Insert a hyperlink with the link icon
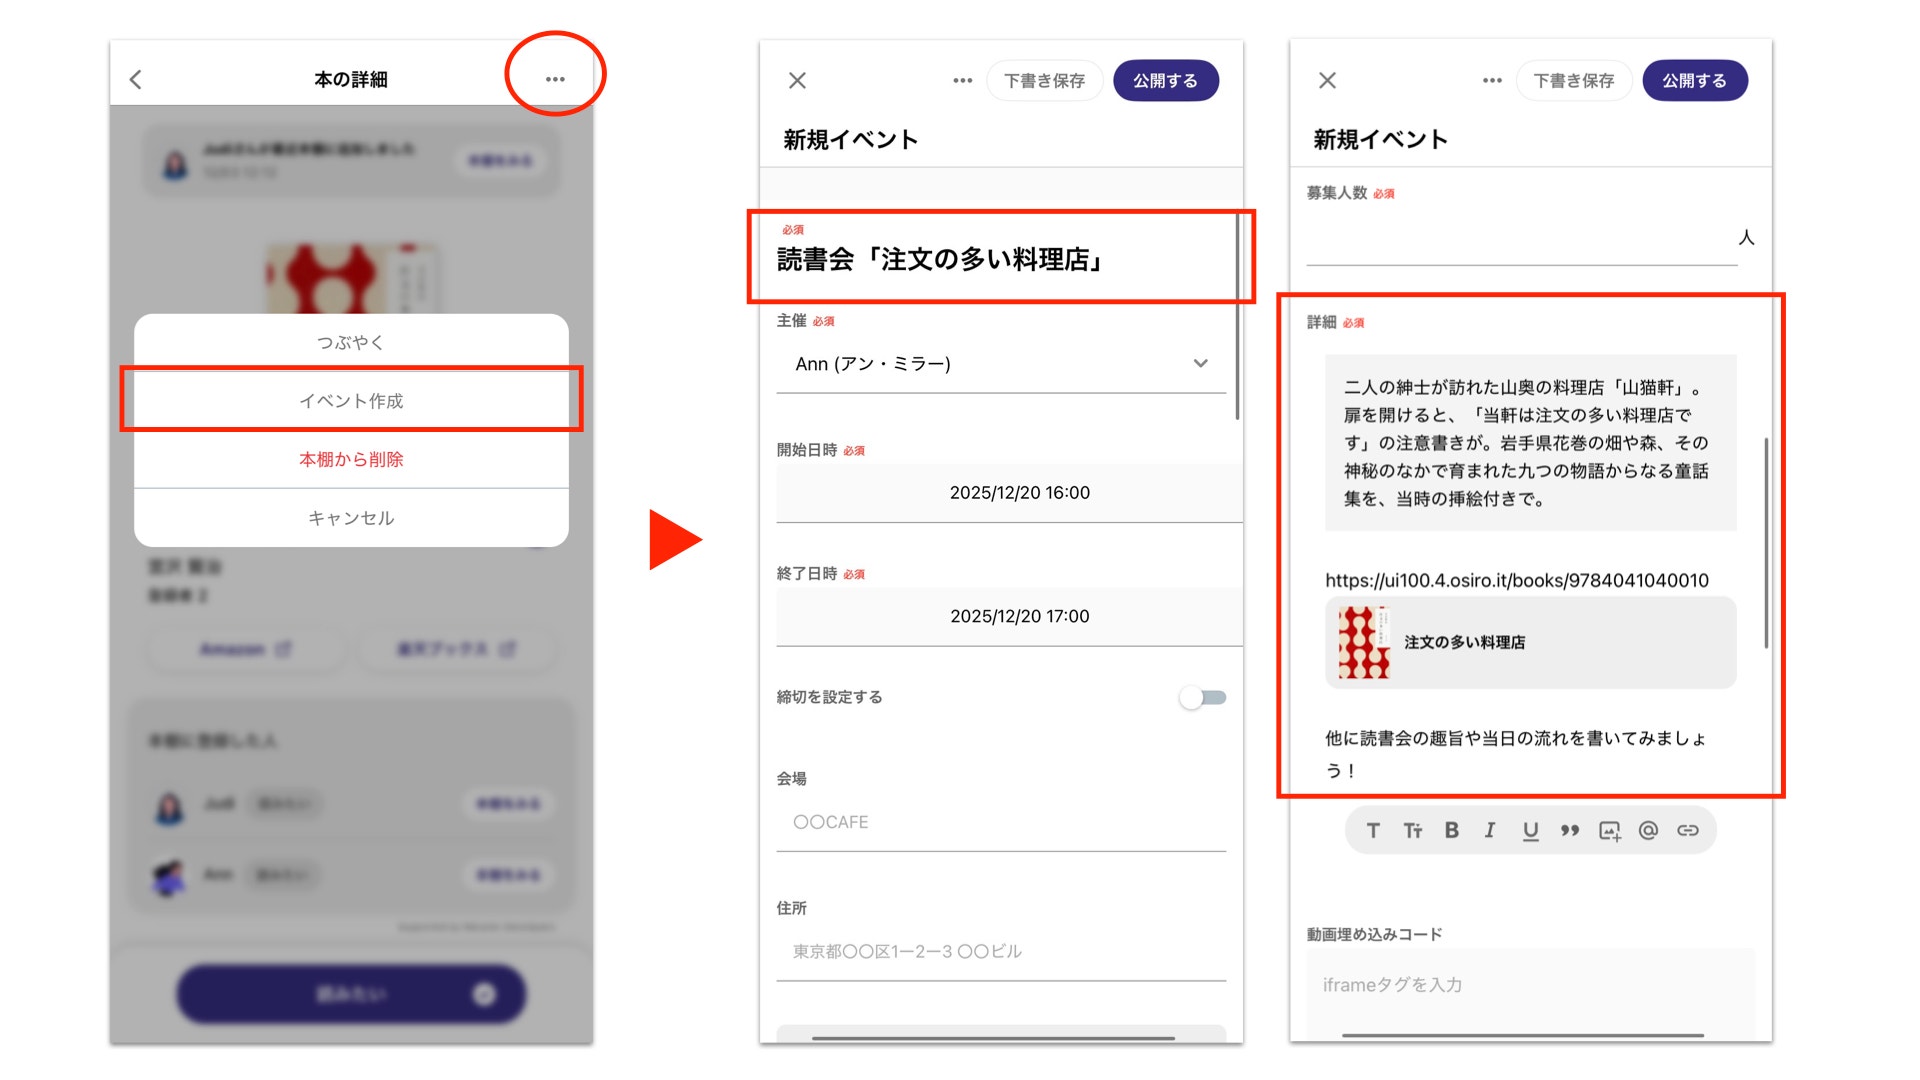1920x1080 pixels. [1688, 830]
